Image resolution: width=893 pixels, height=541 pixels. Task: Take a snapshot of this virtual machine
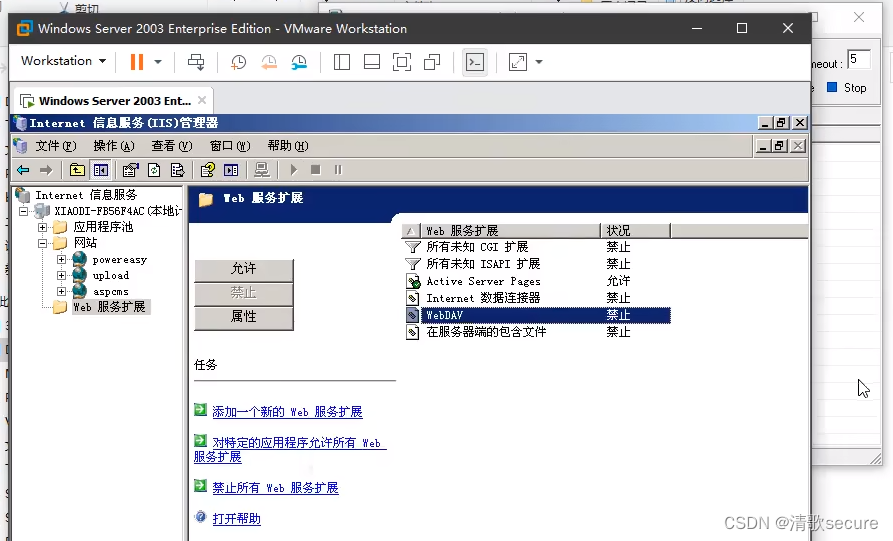click(x=238, y=62)
